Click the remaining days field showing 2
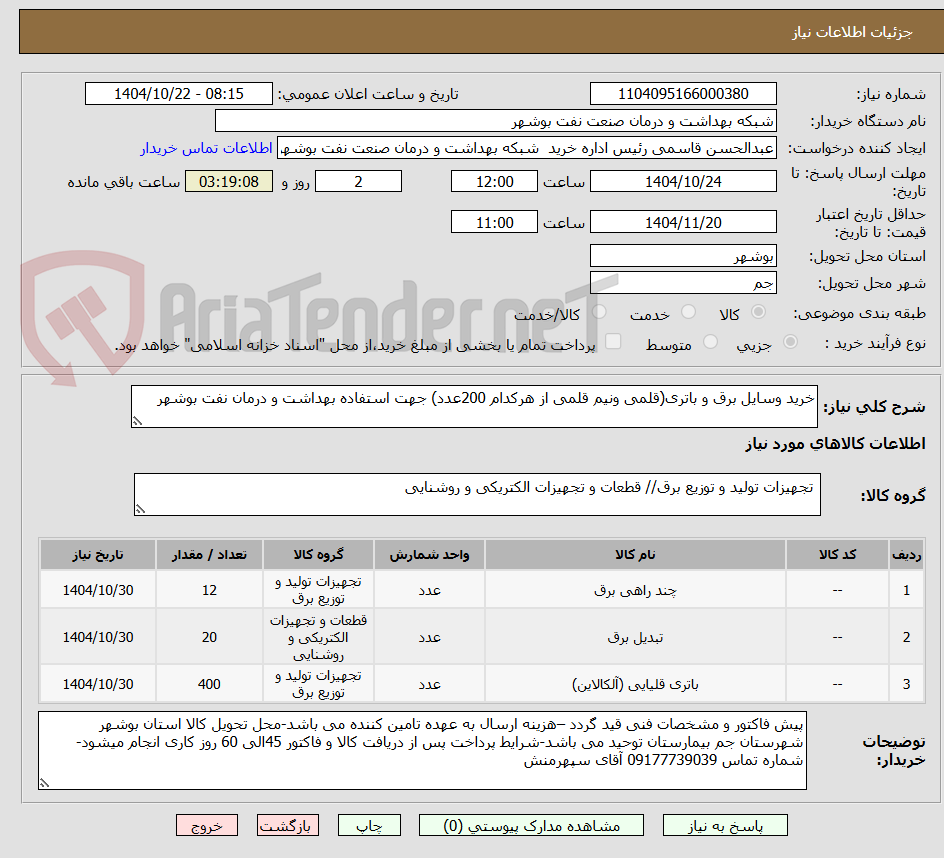 [358, 181]
